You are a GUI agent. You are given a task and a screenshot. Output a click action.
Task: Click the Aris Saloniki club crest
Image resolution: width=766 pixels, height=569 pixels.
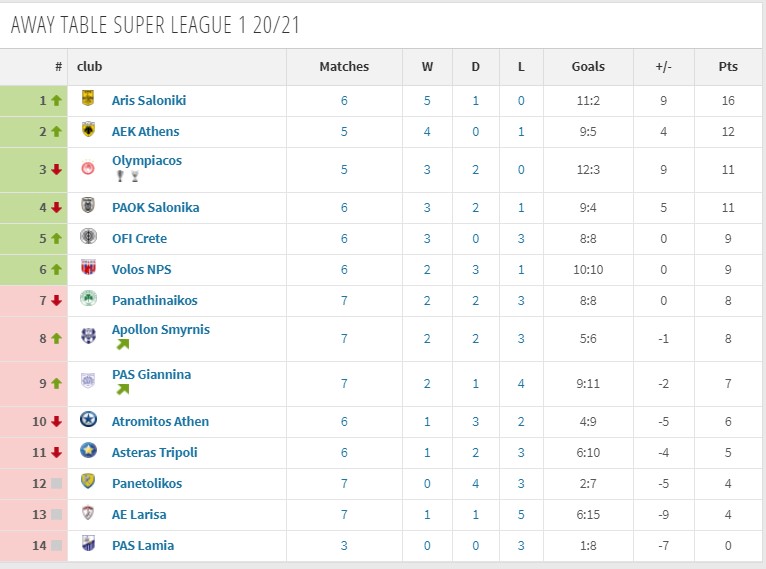(88, 99)
